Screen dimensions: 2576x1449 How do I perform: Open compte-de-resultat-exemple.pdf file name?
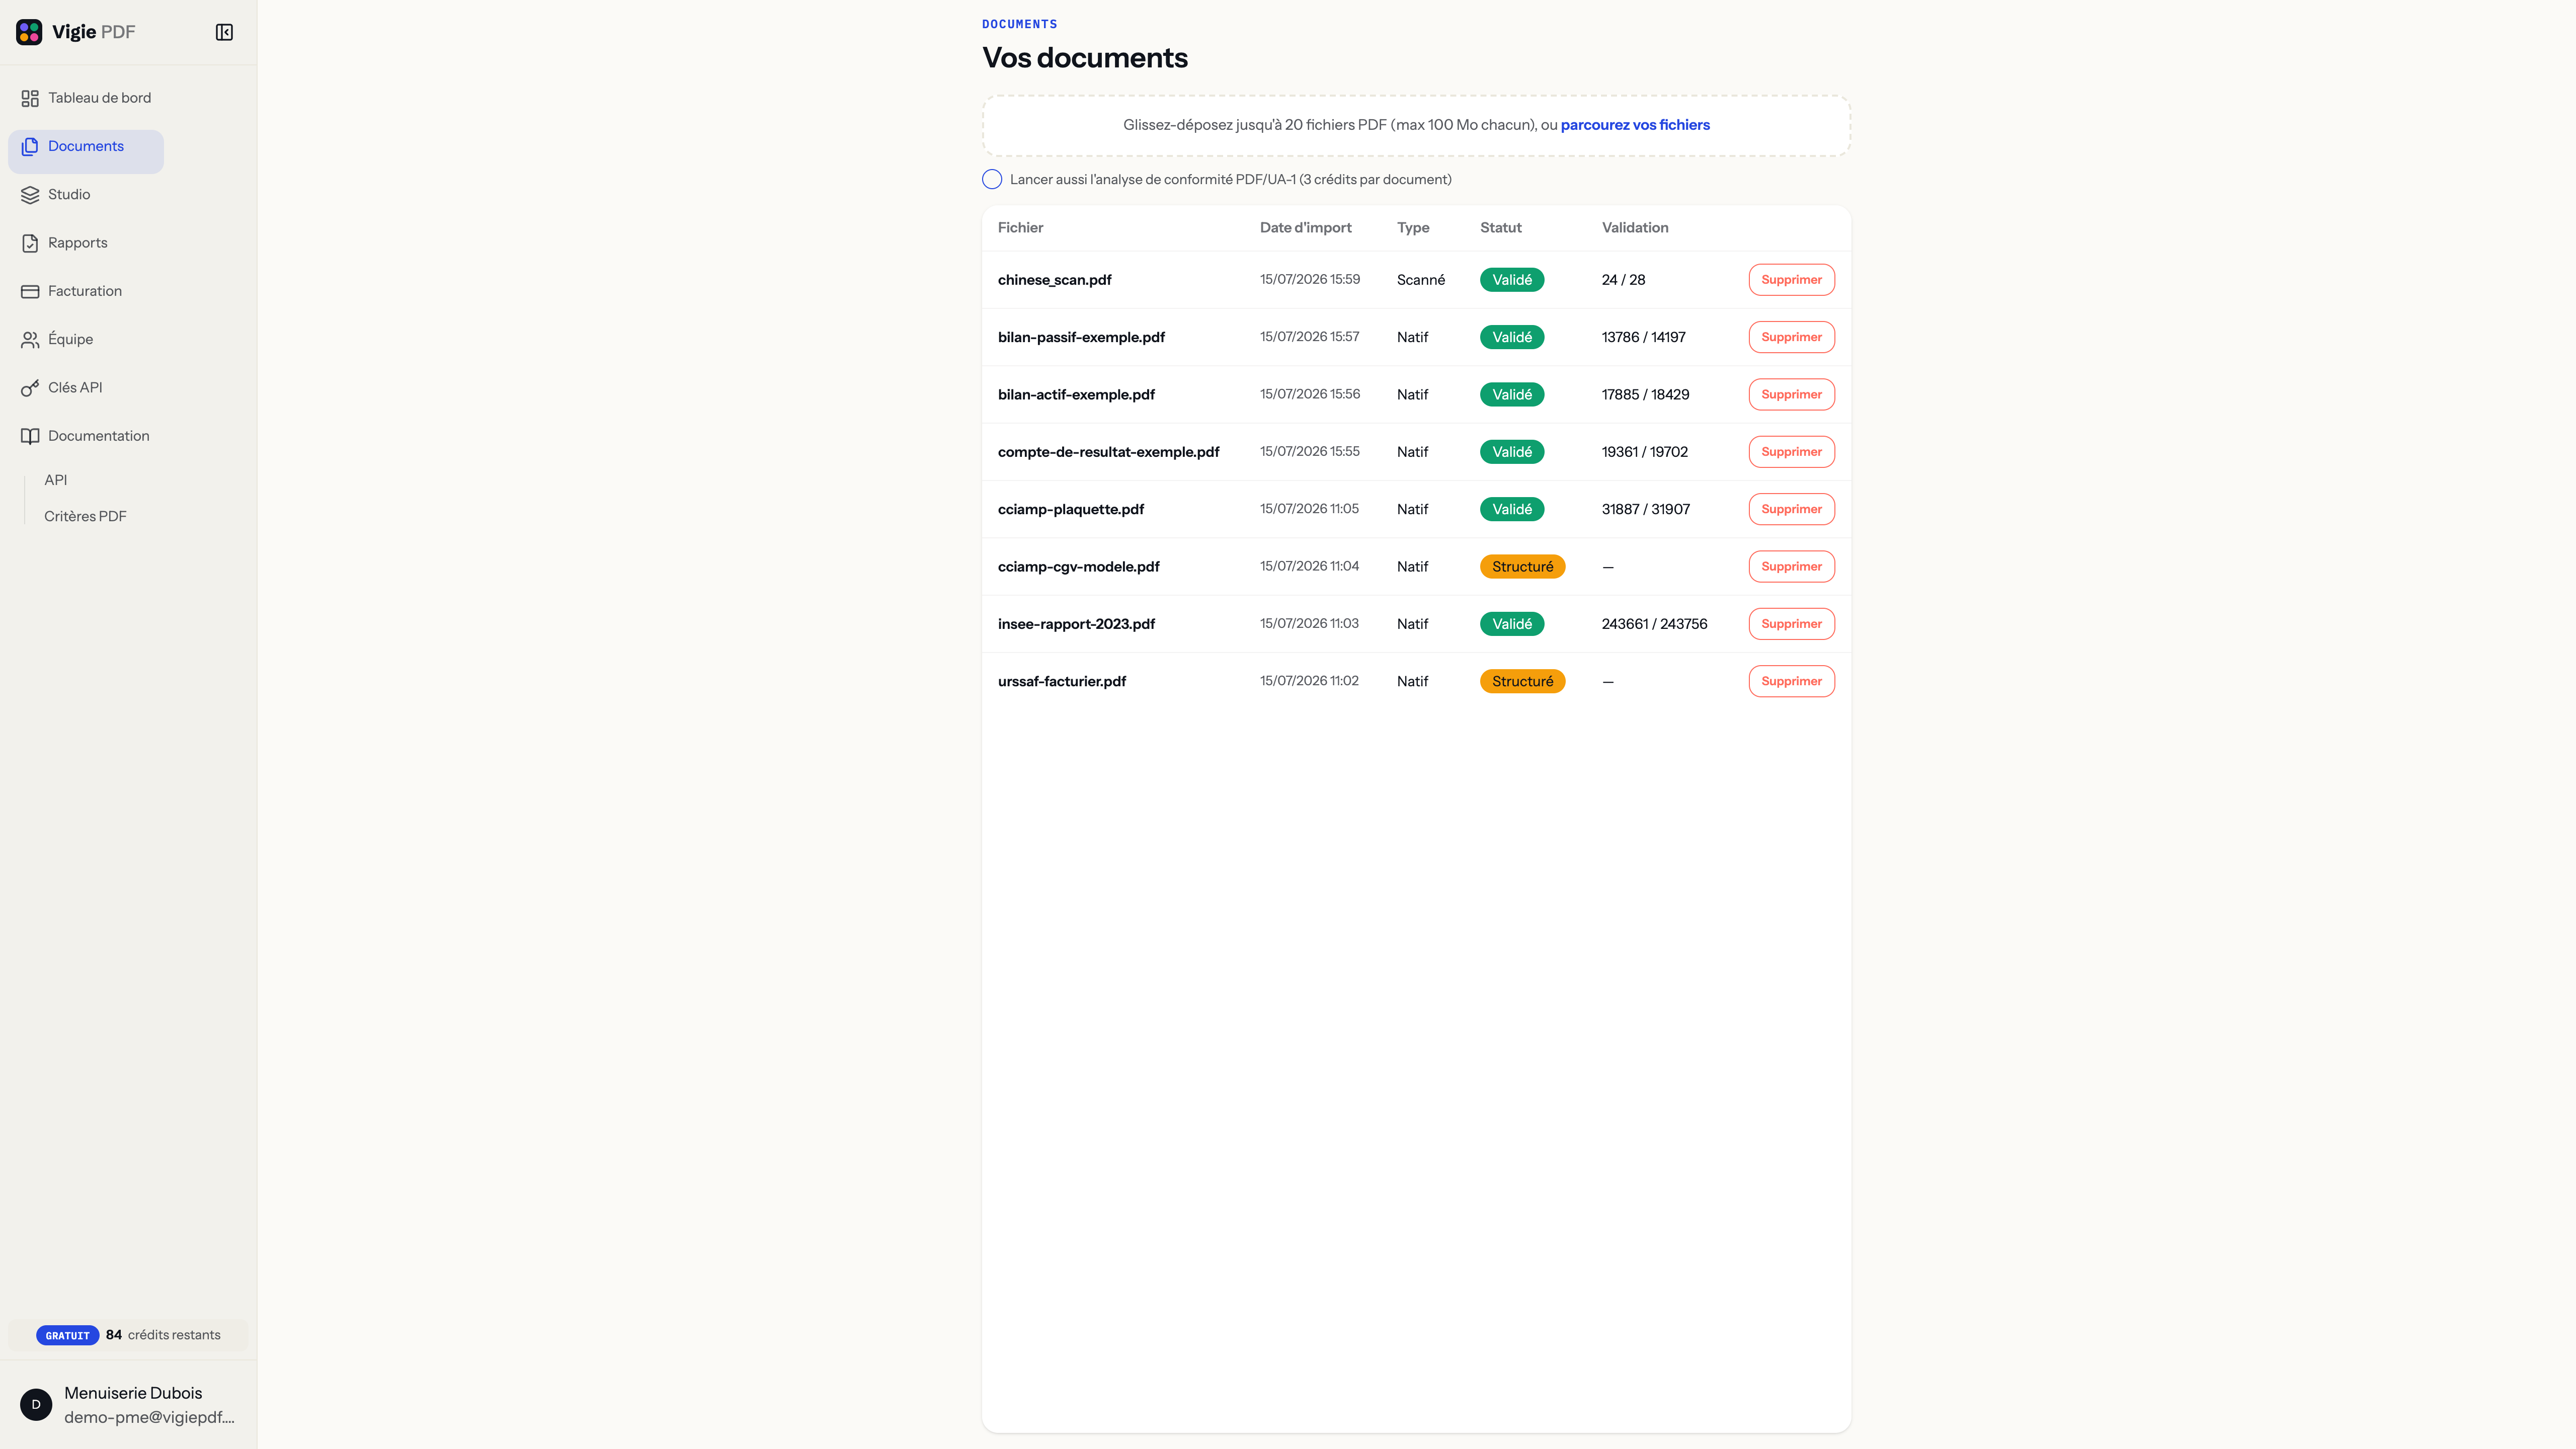click(1108, 452)
